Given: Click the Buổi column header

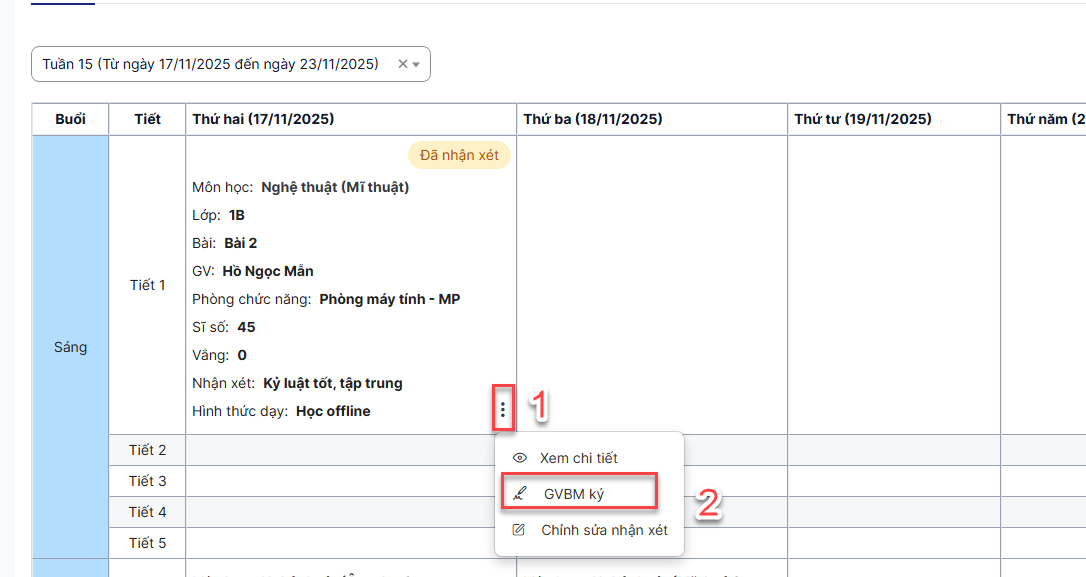Looking at the screenshot, I should point(70,119).
